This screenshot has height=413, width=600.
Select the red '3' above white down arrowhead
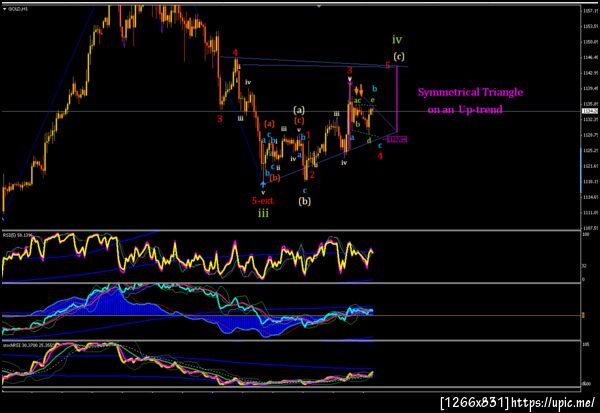pyautogui.click(x=349, y=70)
